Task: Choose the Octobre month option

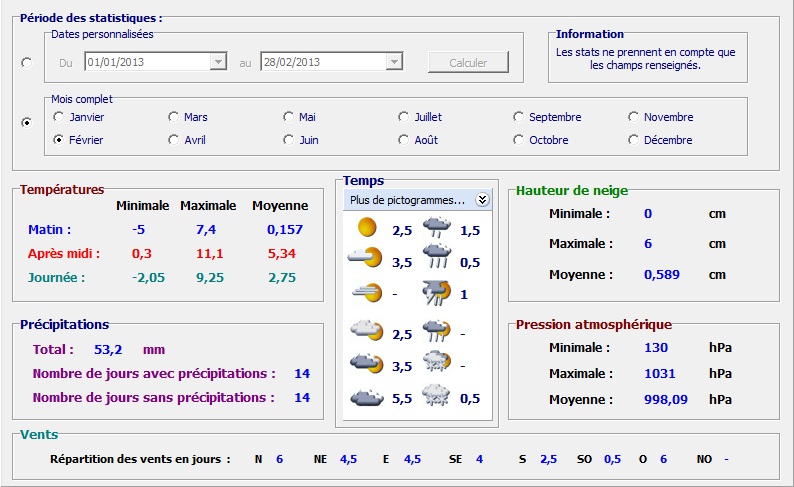Action: tap(519, 140)
